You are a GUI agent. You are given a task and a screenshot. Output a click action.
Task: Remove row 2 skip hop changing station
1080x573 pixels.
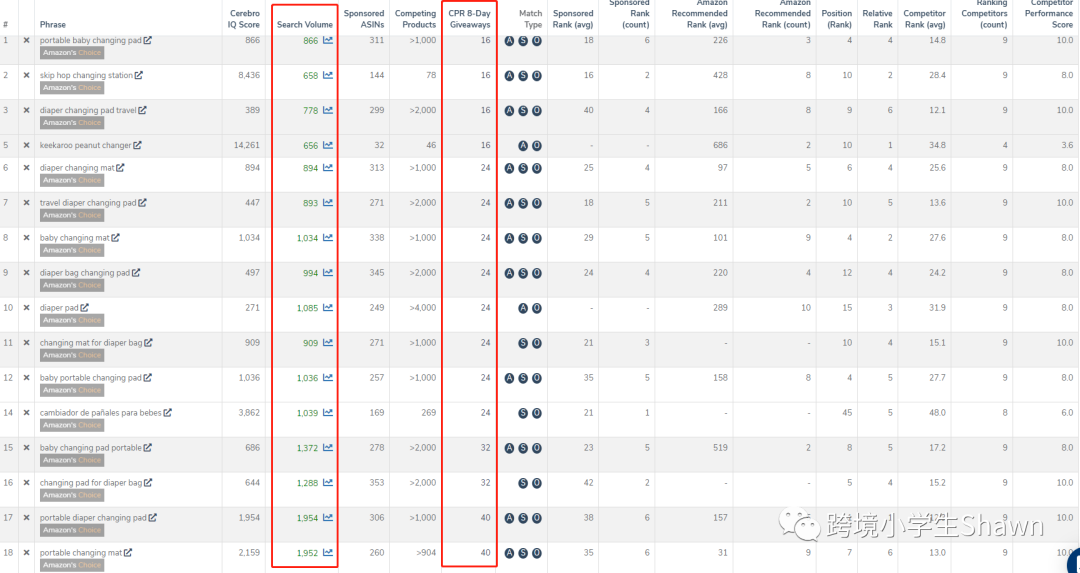26,76
